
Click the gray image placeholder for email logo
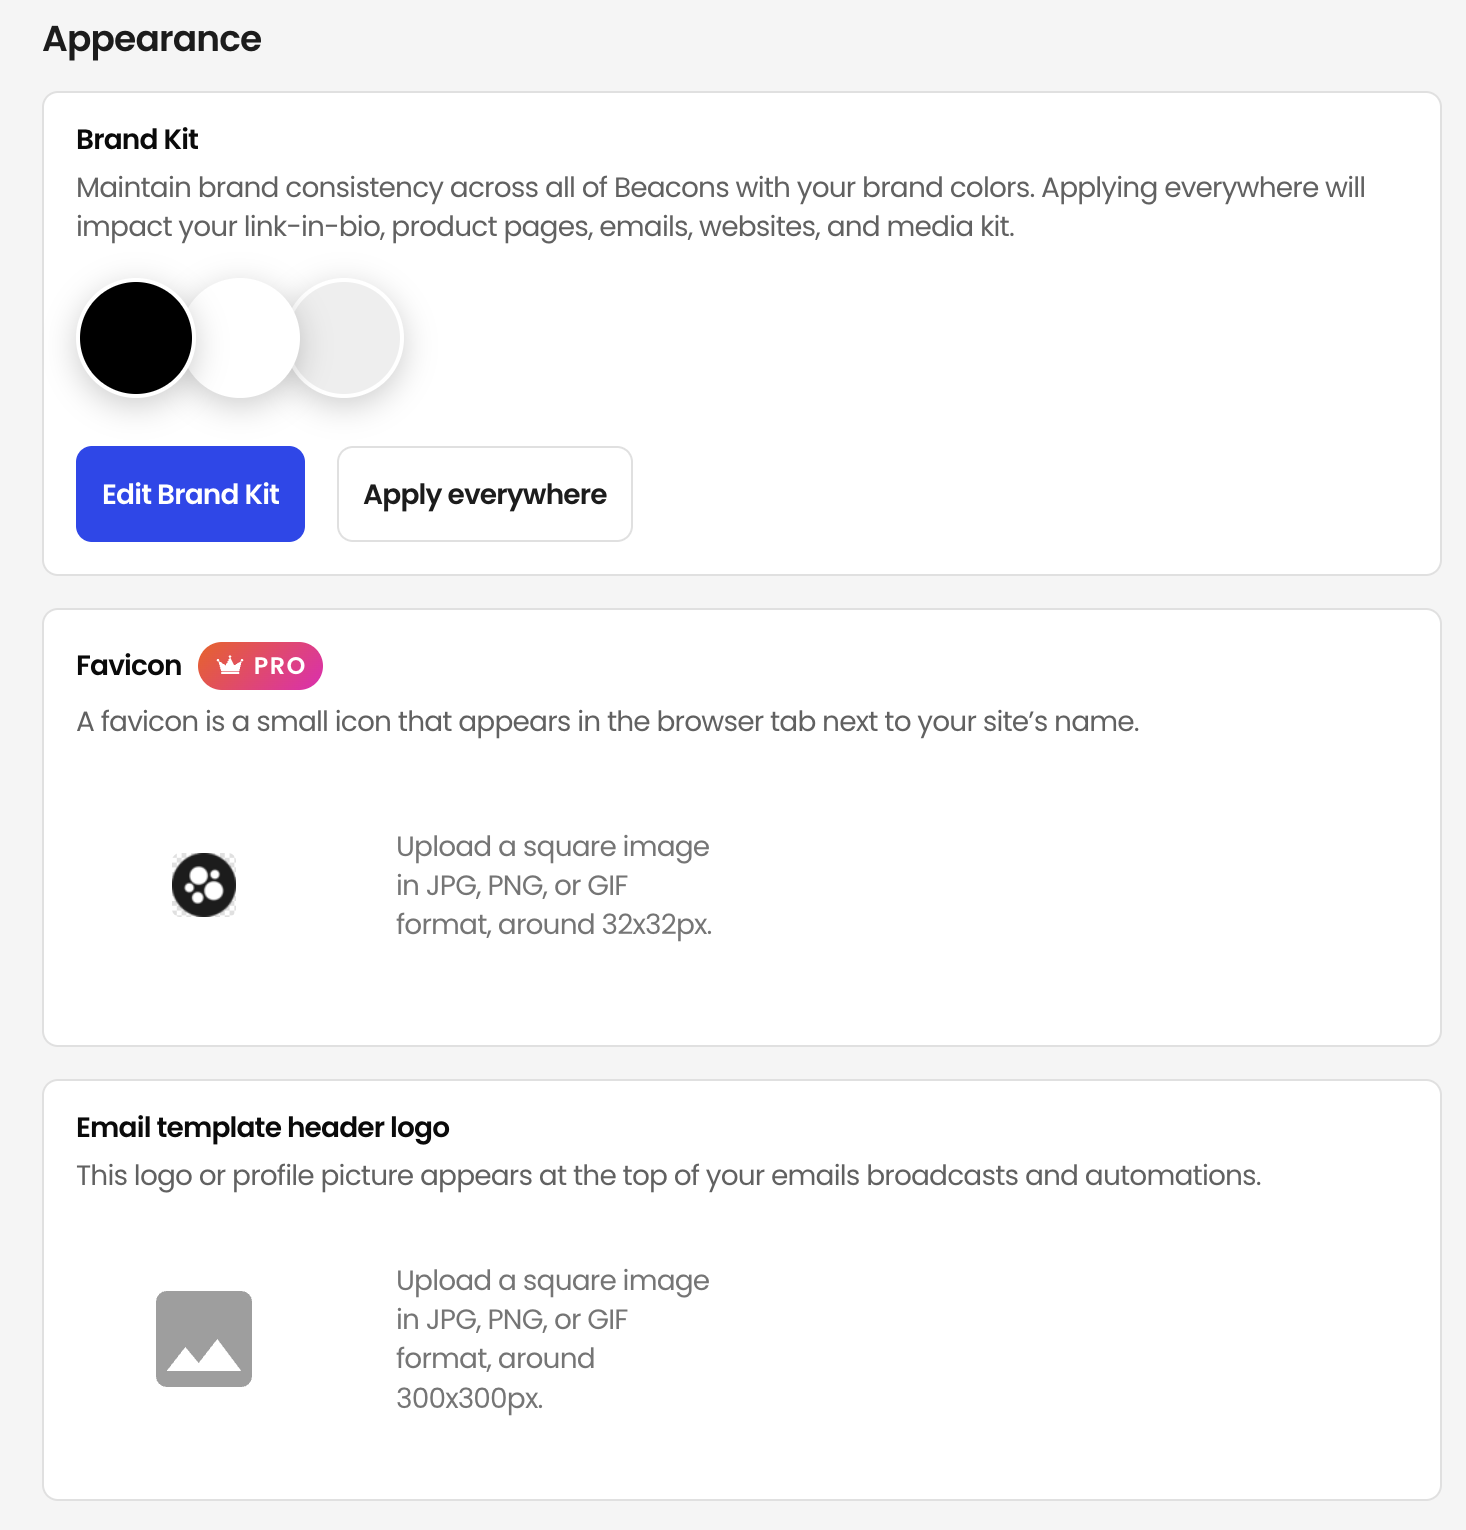coord(204,1339)
